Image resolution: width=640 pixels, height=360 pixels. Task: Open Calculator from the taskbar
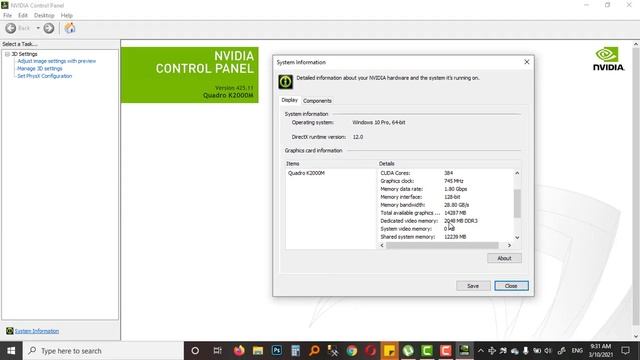296,351
